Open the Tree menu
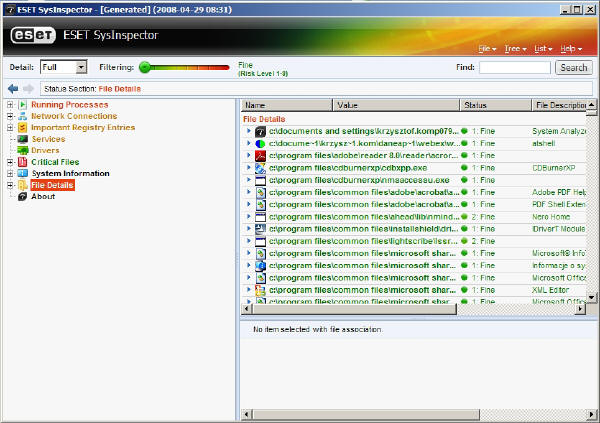This screenshot has width=600, height=423. pyautogui.click(x=515, y=49)
